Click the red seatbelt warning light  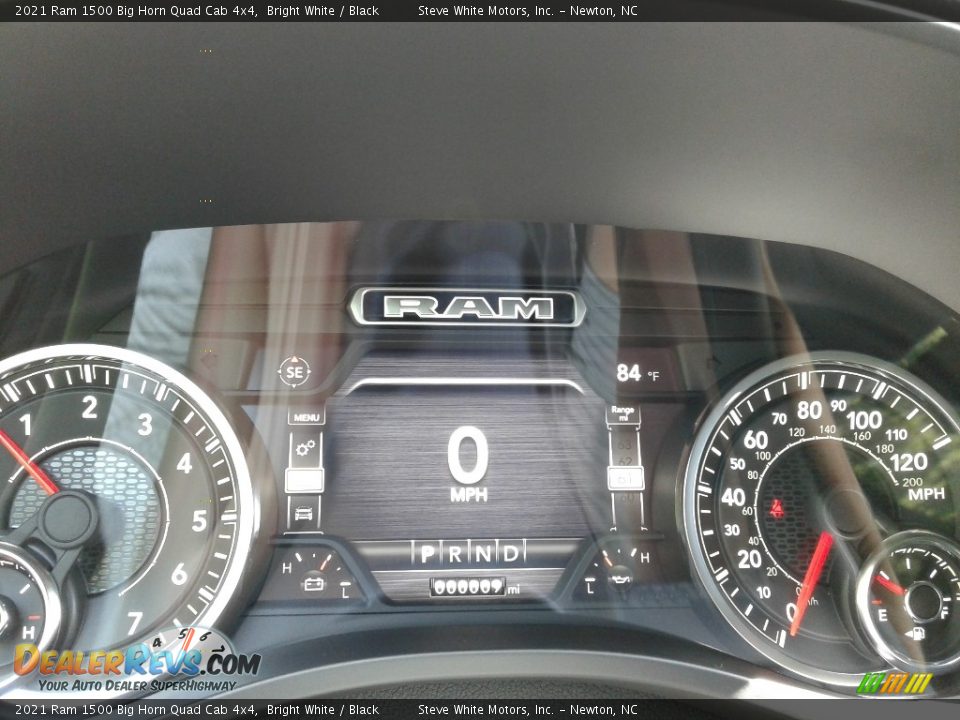point(777,509)
